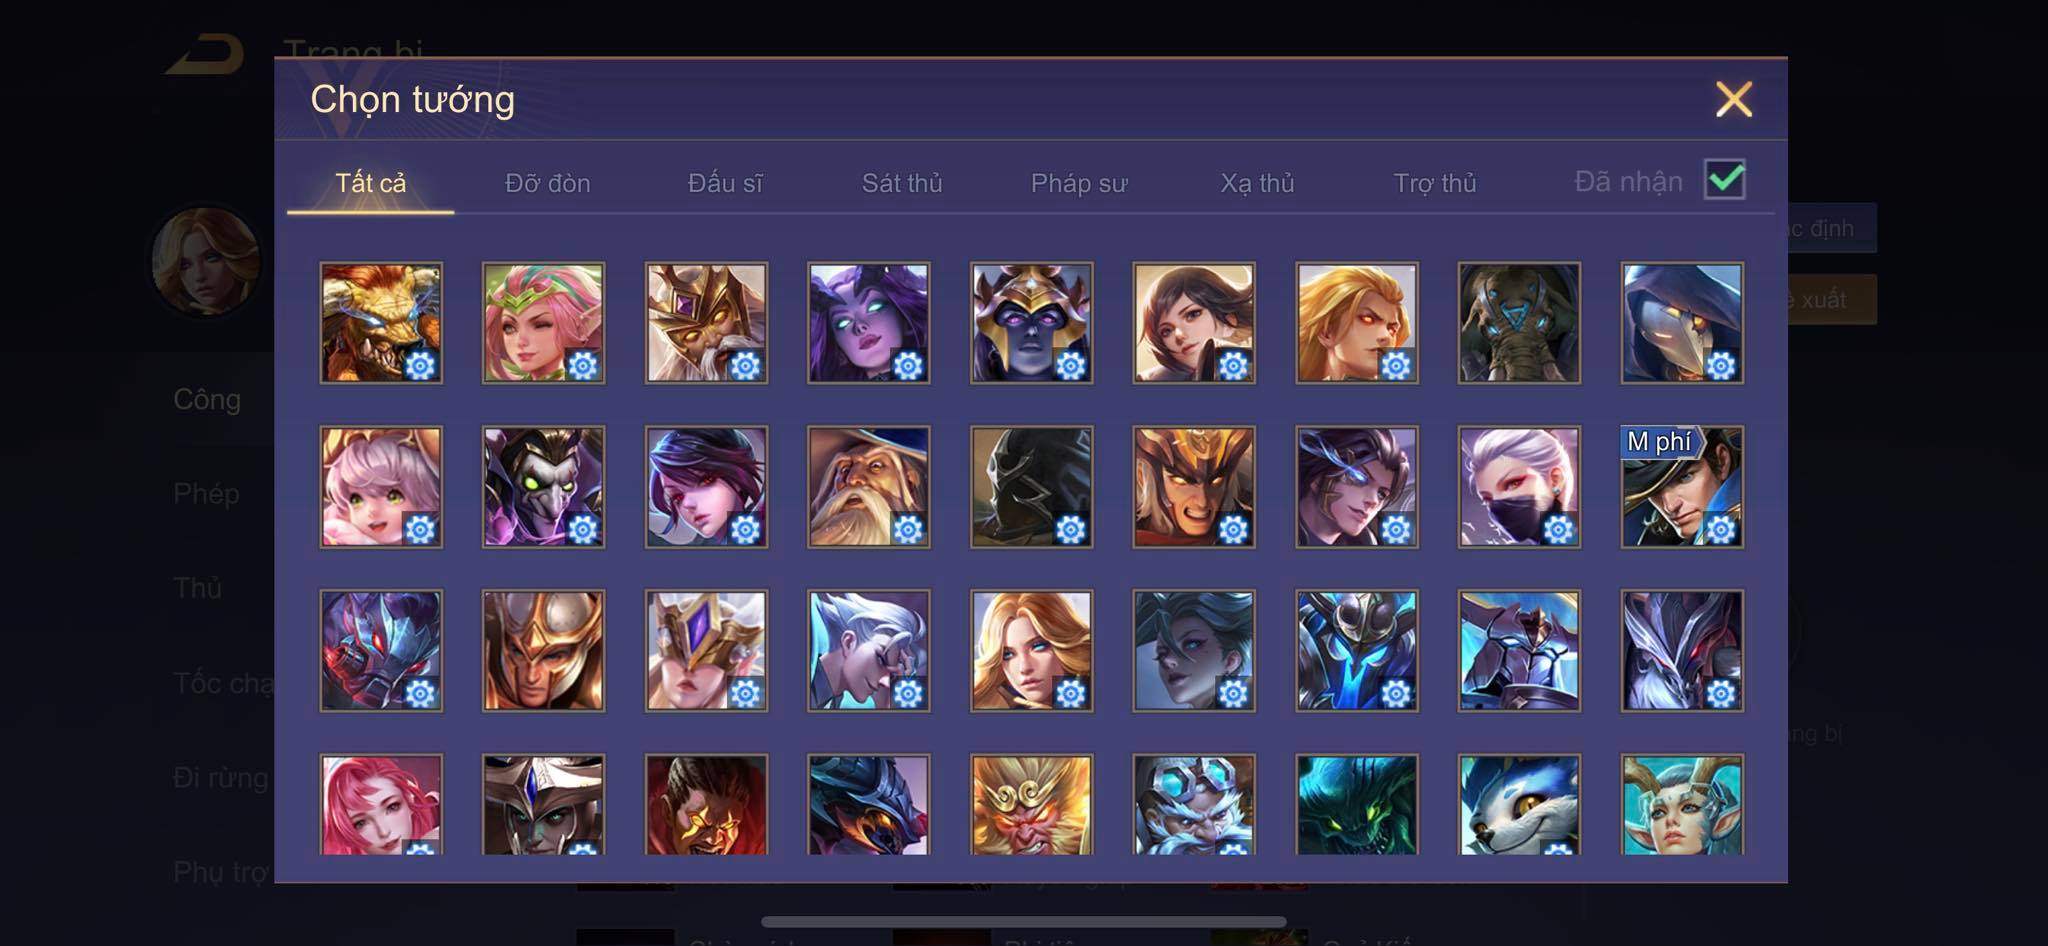Choose the masked white-haired ninja hero
Image resolution: width=2048 pixels, height=946 pixels.
[1519, 487]
